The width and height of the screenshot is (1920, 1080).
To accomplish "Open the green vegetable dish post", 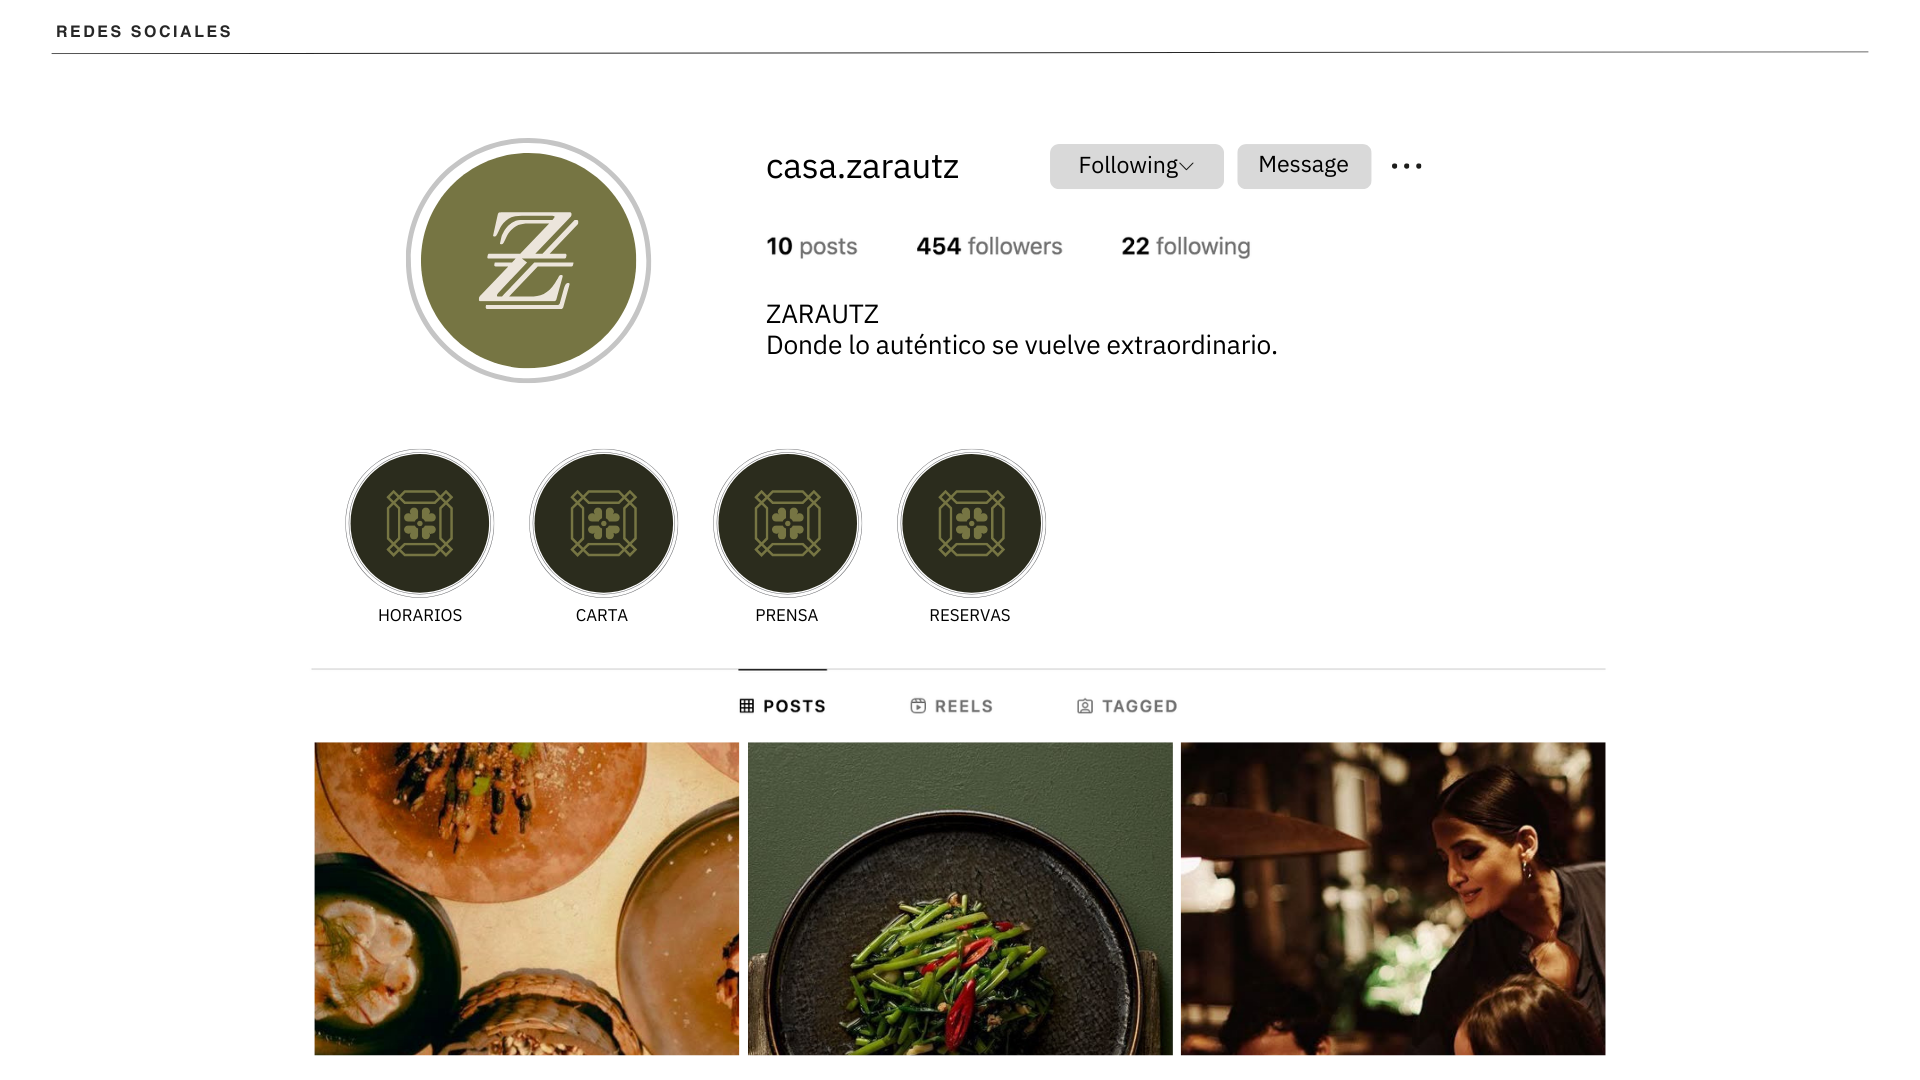I will coord(960,898).
